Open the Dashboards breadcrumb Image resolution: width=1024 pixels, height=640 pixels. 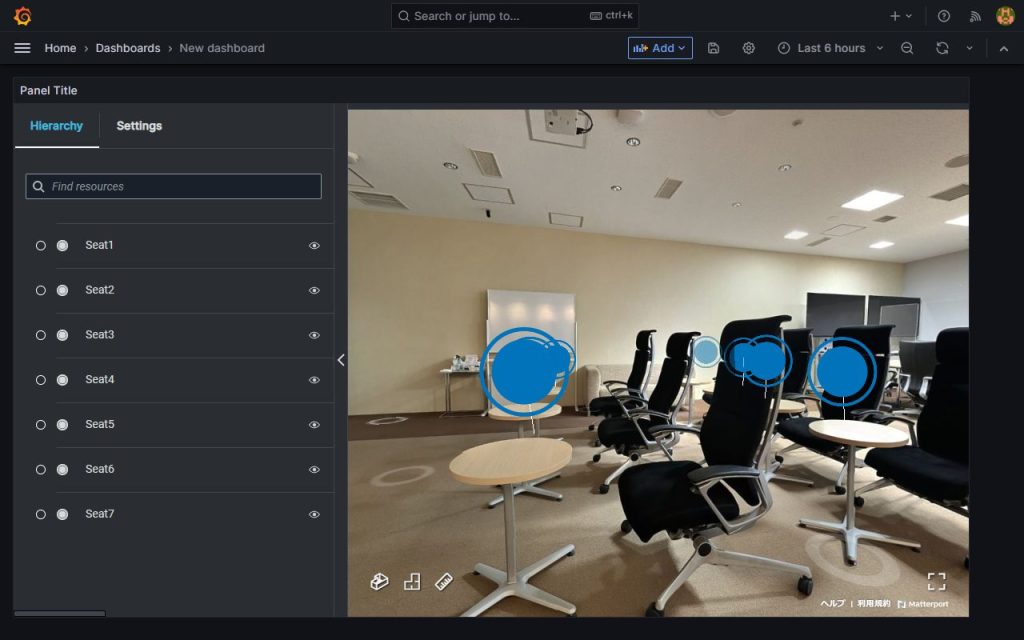pyautogui.click(x=128, y=48)
